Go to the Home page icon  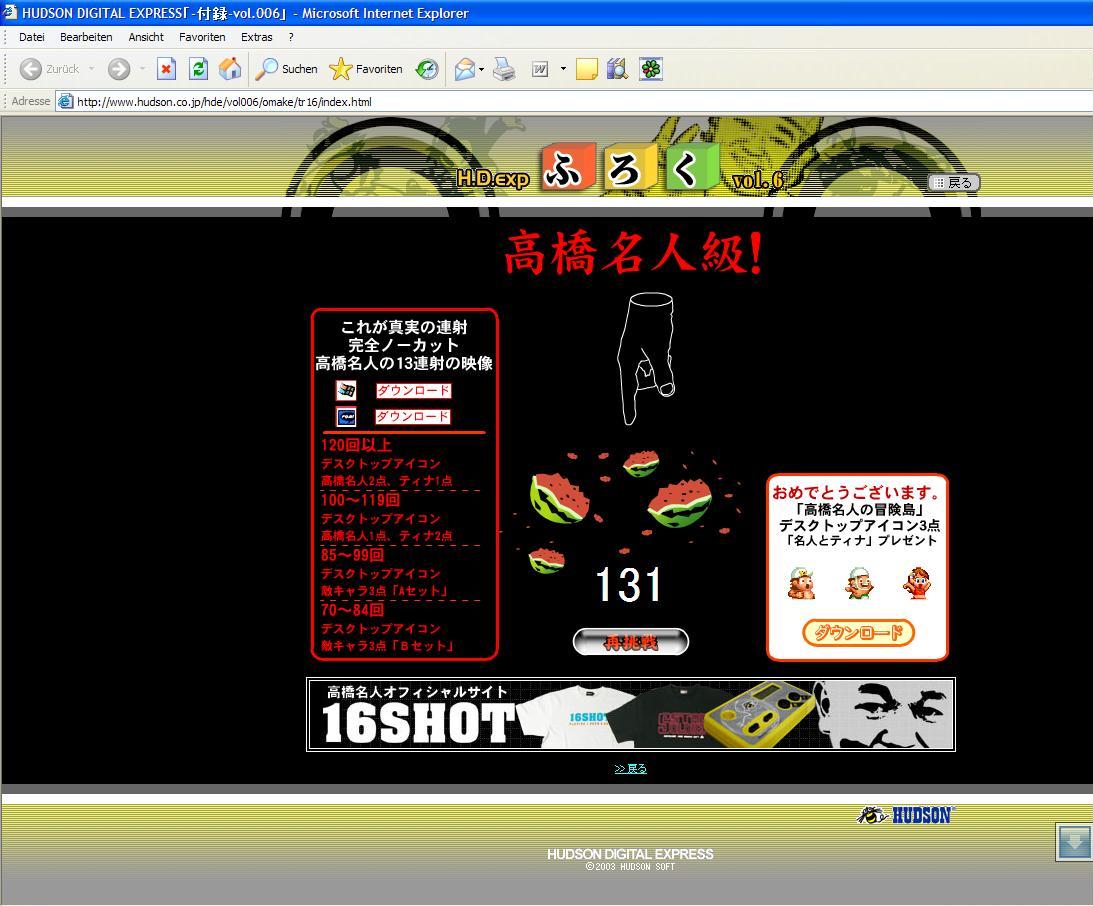[229, 69]
